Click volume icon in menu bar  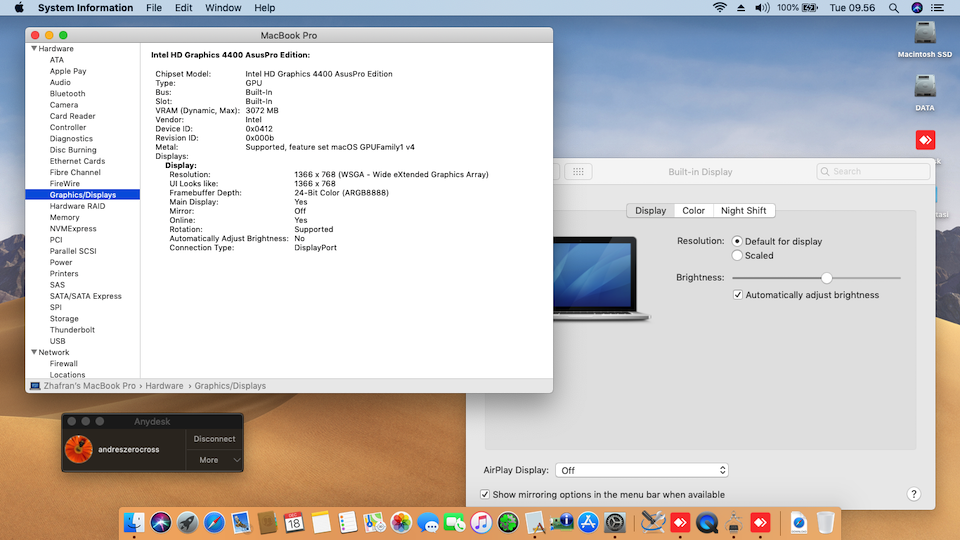pos(762,8)
